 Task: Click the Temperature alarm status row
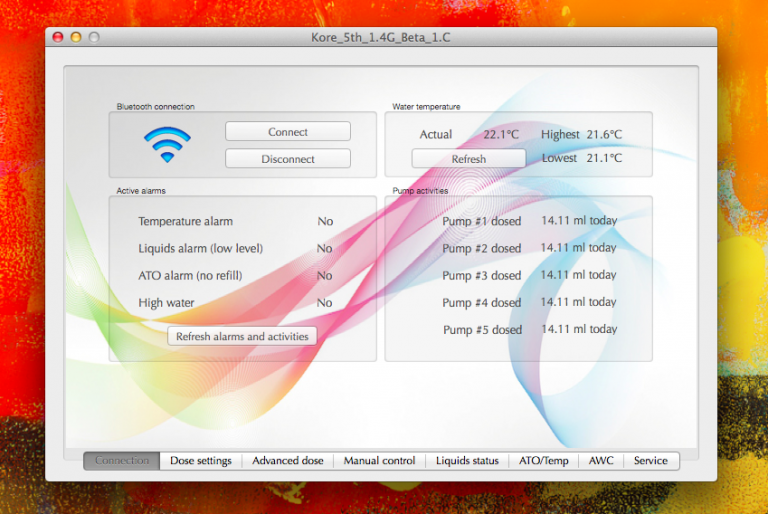pos(185,221)
